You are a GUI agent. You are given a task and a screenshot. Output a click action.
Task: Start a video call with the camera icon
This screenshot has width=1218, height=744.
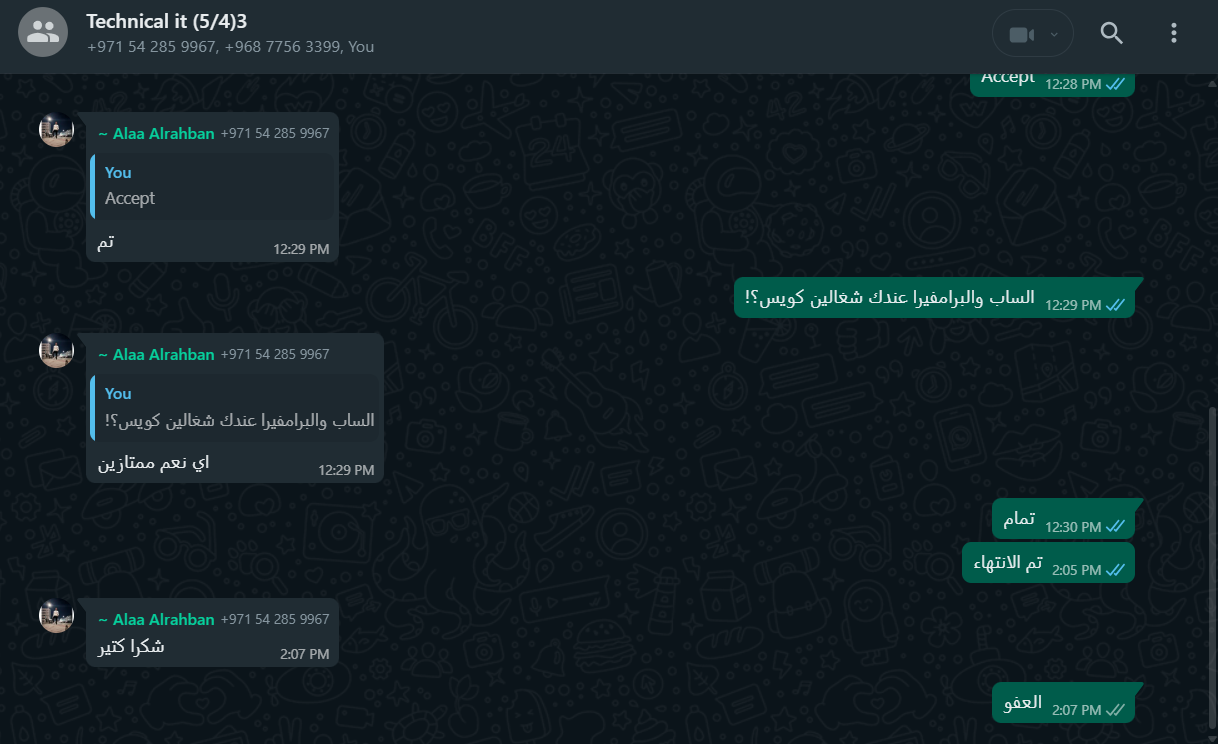point(1020,34)
